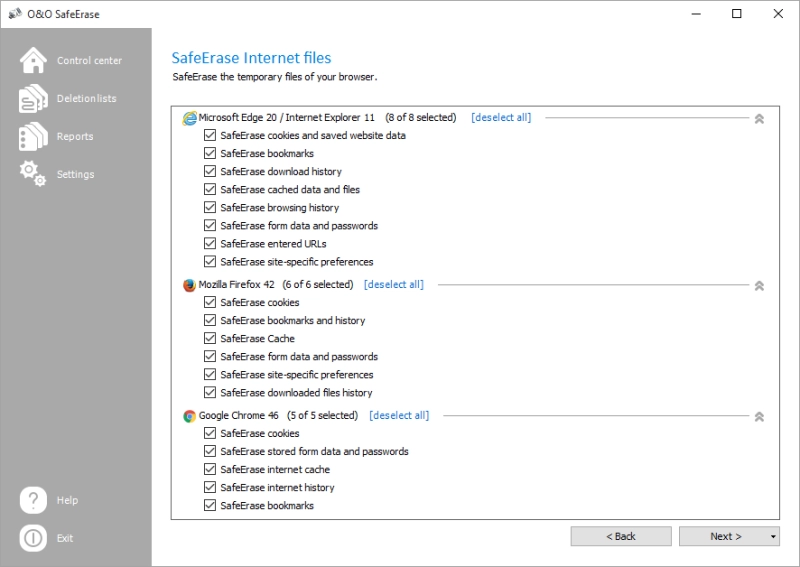Toggle Firefox SafeErase bookmarks and history checkbox
Screen dimensions: 800x567
[x=210, y=320]
